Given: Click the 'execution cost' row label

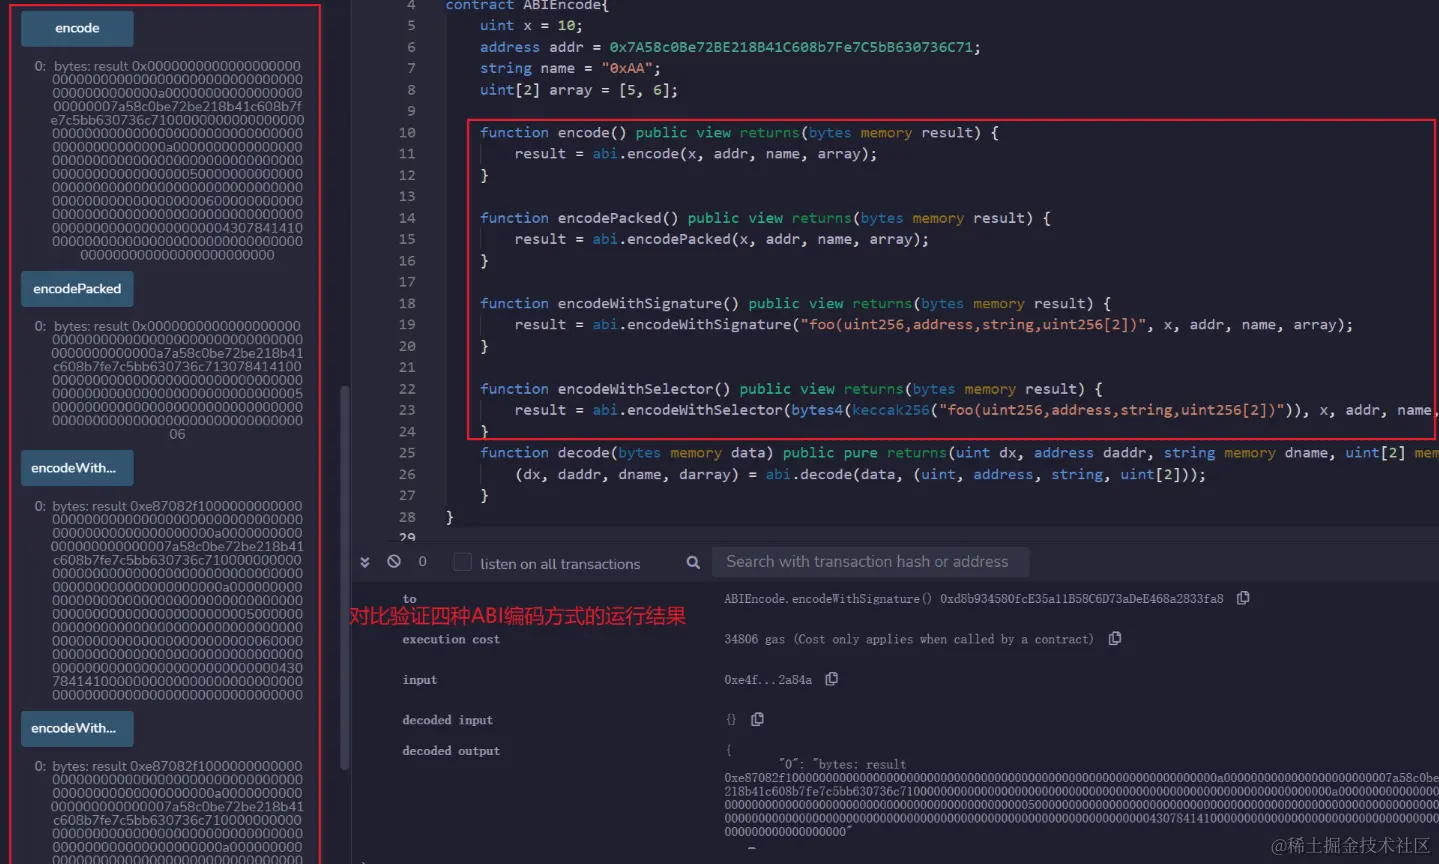Looking at the screenshot, I should tap(451, 639).
